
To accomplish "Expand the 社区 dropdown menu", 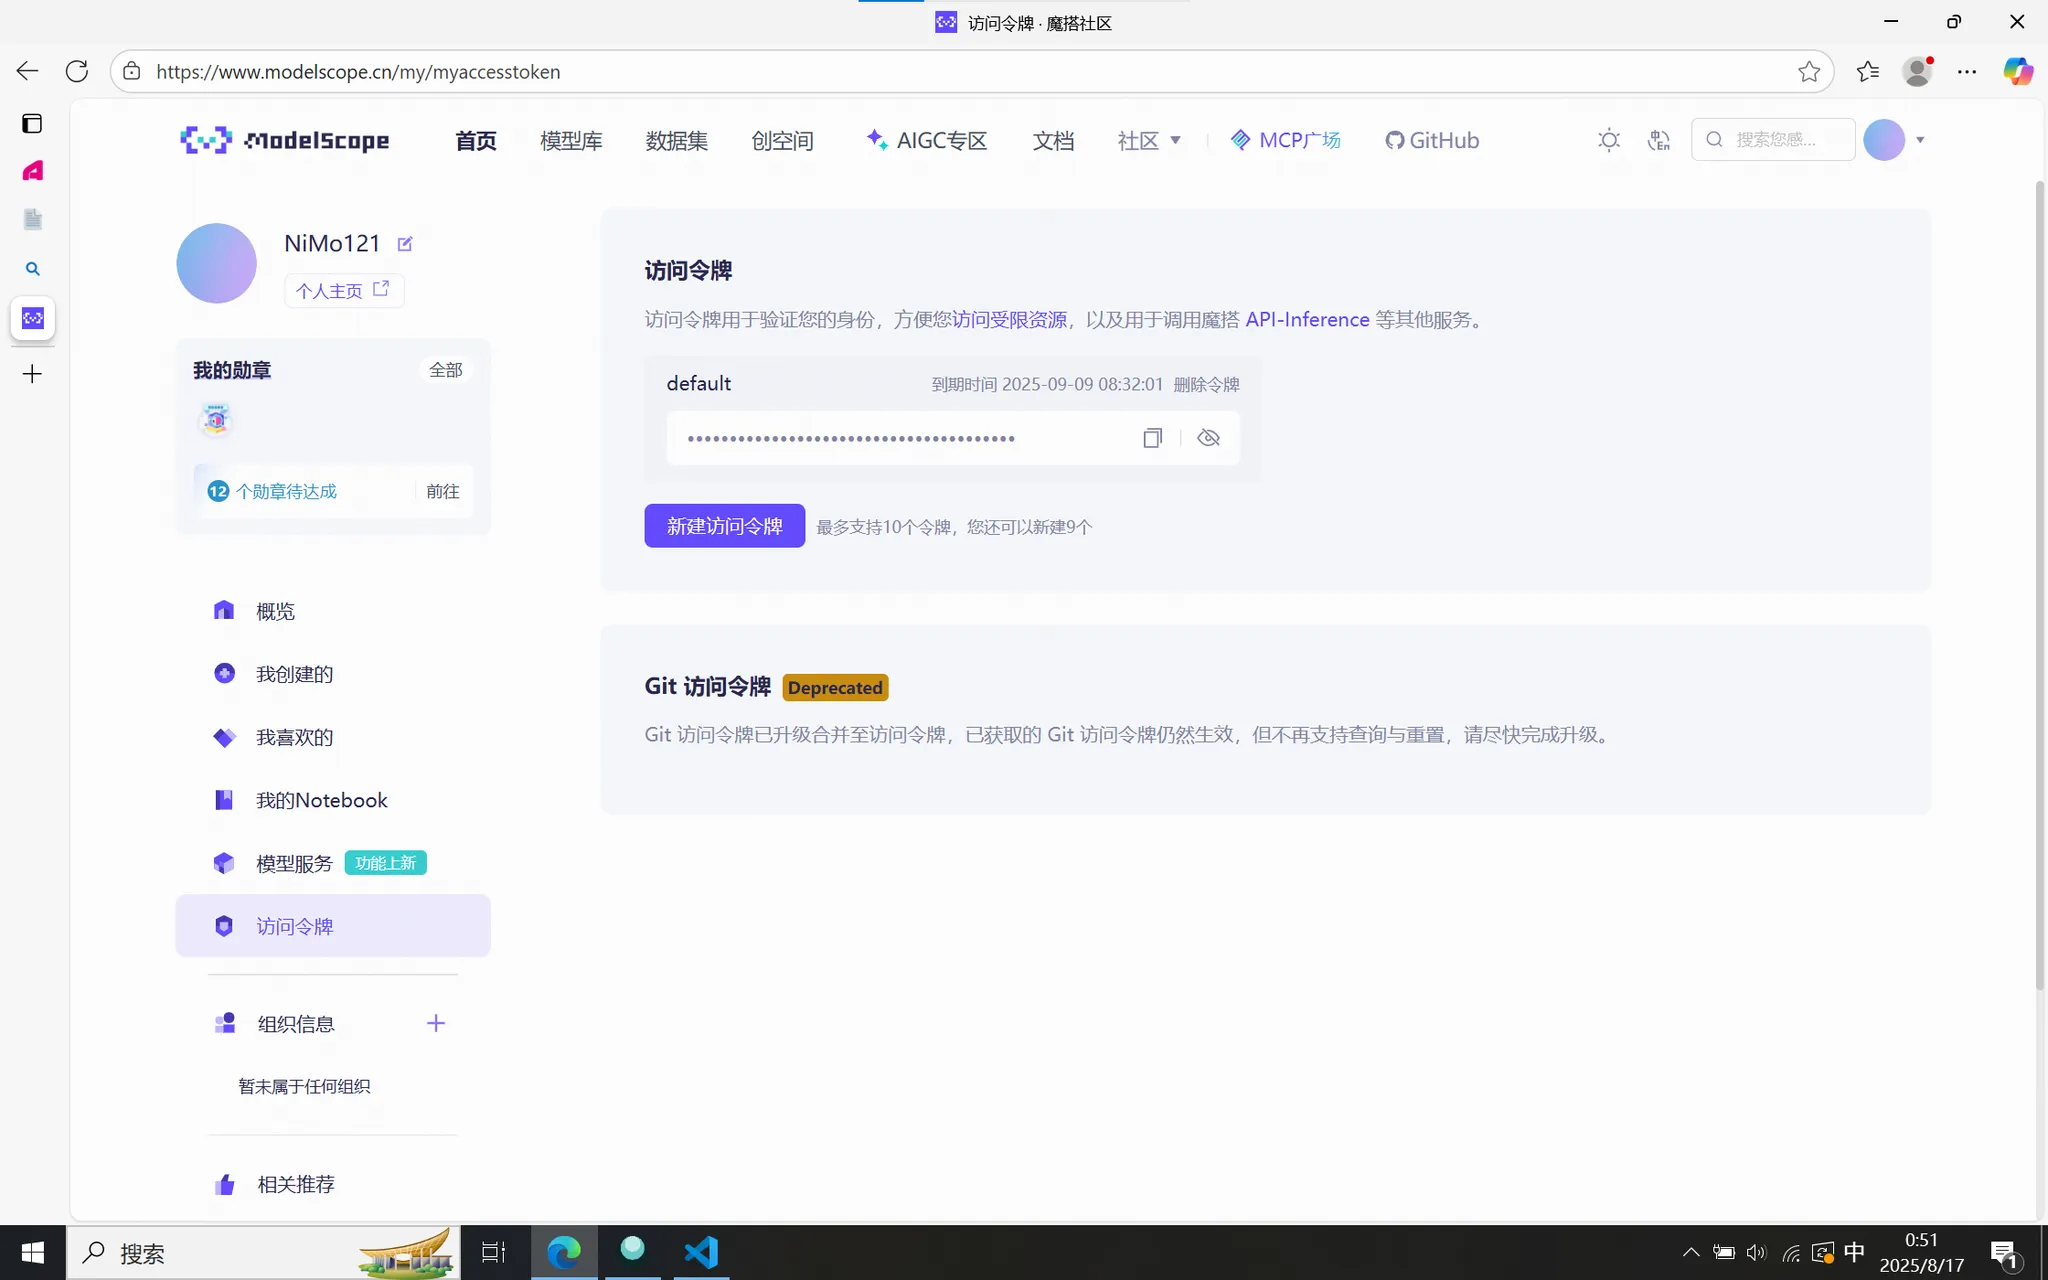I will pyautogui.click(x=1149, y=140).
